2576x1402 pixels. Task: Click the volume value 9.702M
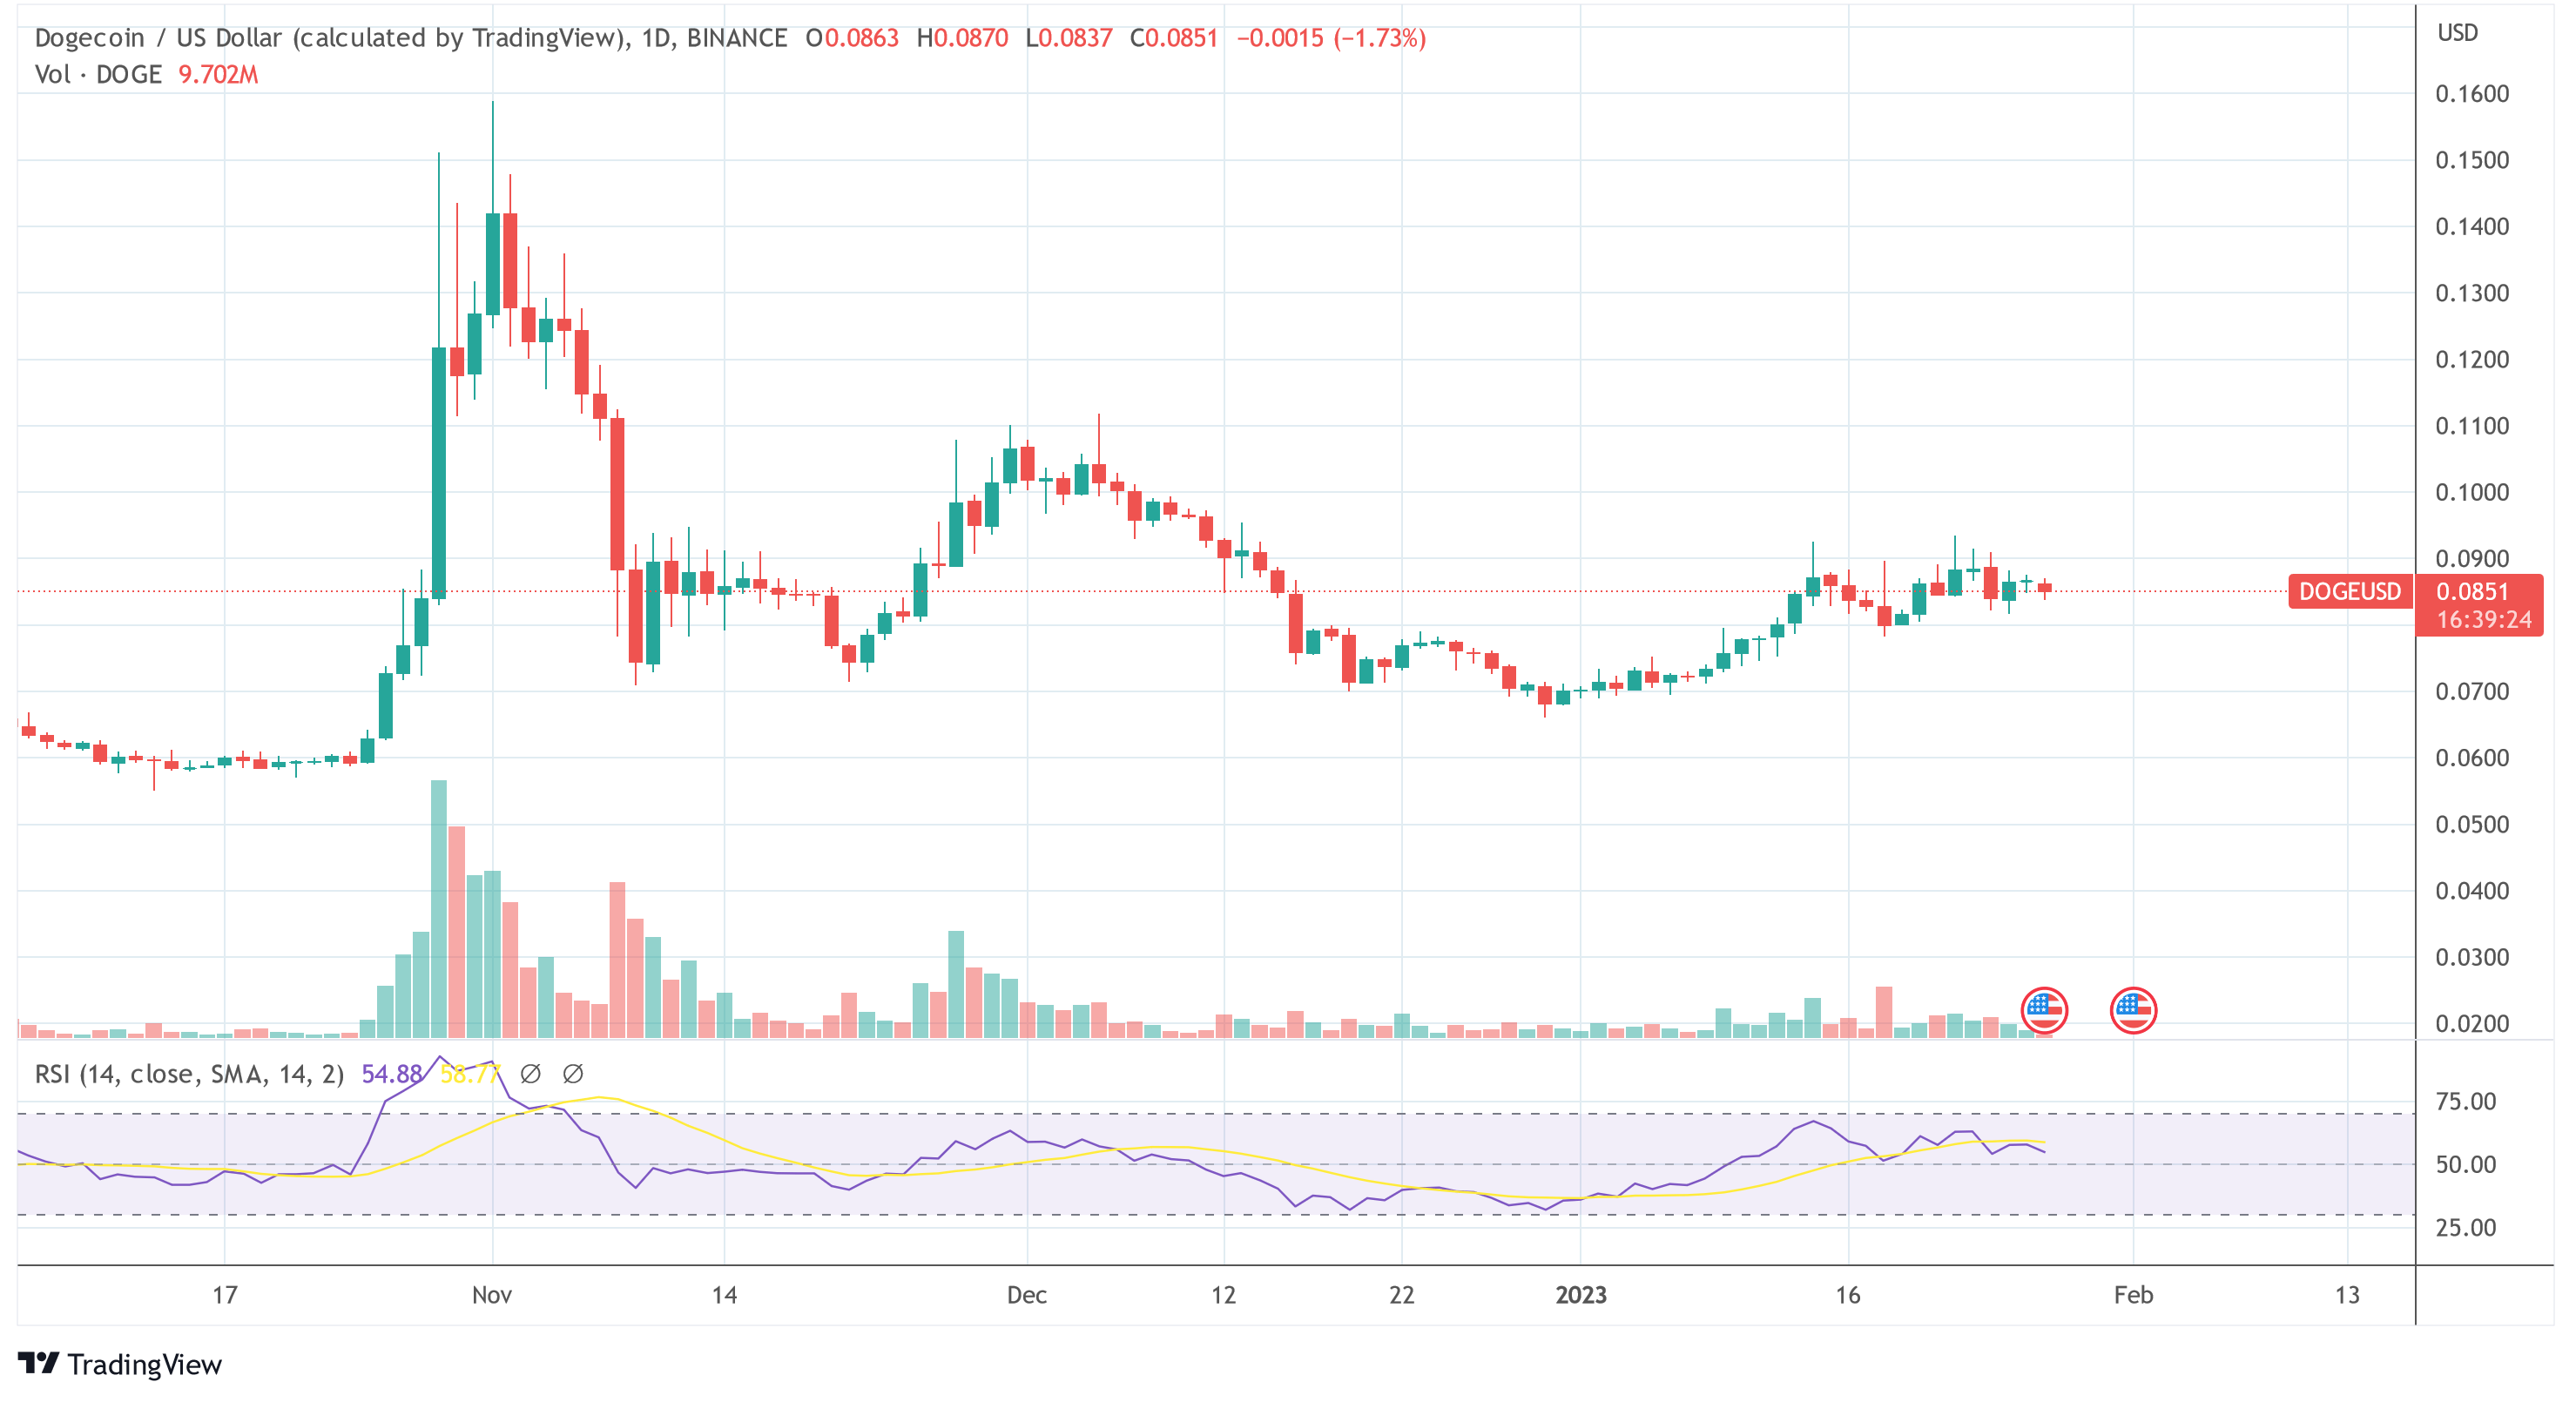(218, 75)
